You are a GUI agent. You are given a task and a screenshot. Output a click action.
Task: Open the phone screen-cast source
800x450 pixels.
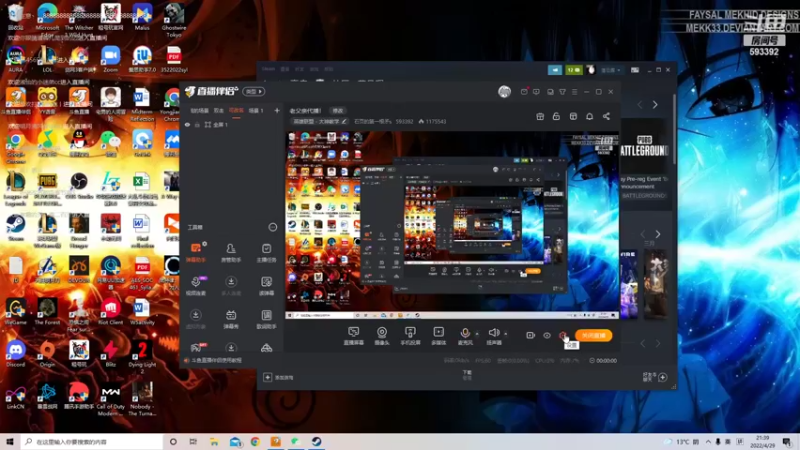pyautogui.click(x=410, y=336)
